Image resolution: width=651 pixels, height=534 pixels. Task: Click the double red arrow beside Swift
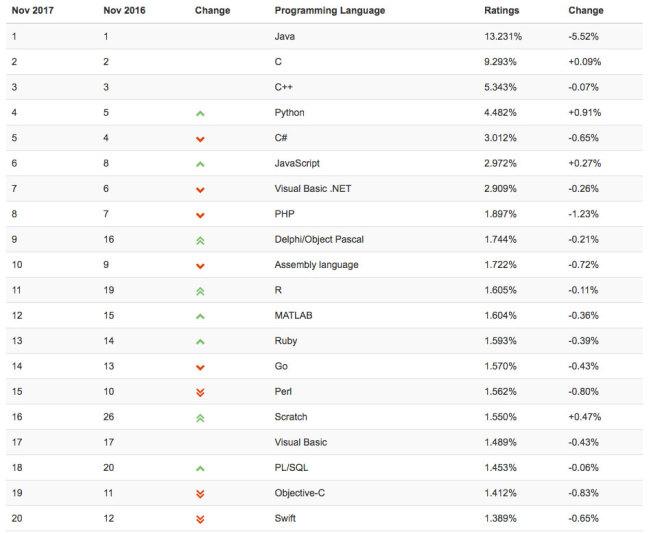click(x=201, y=519)
